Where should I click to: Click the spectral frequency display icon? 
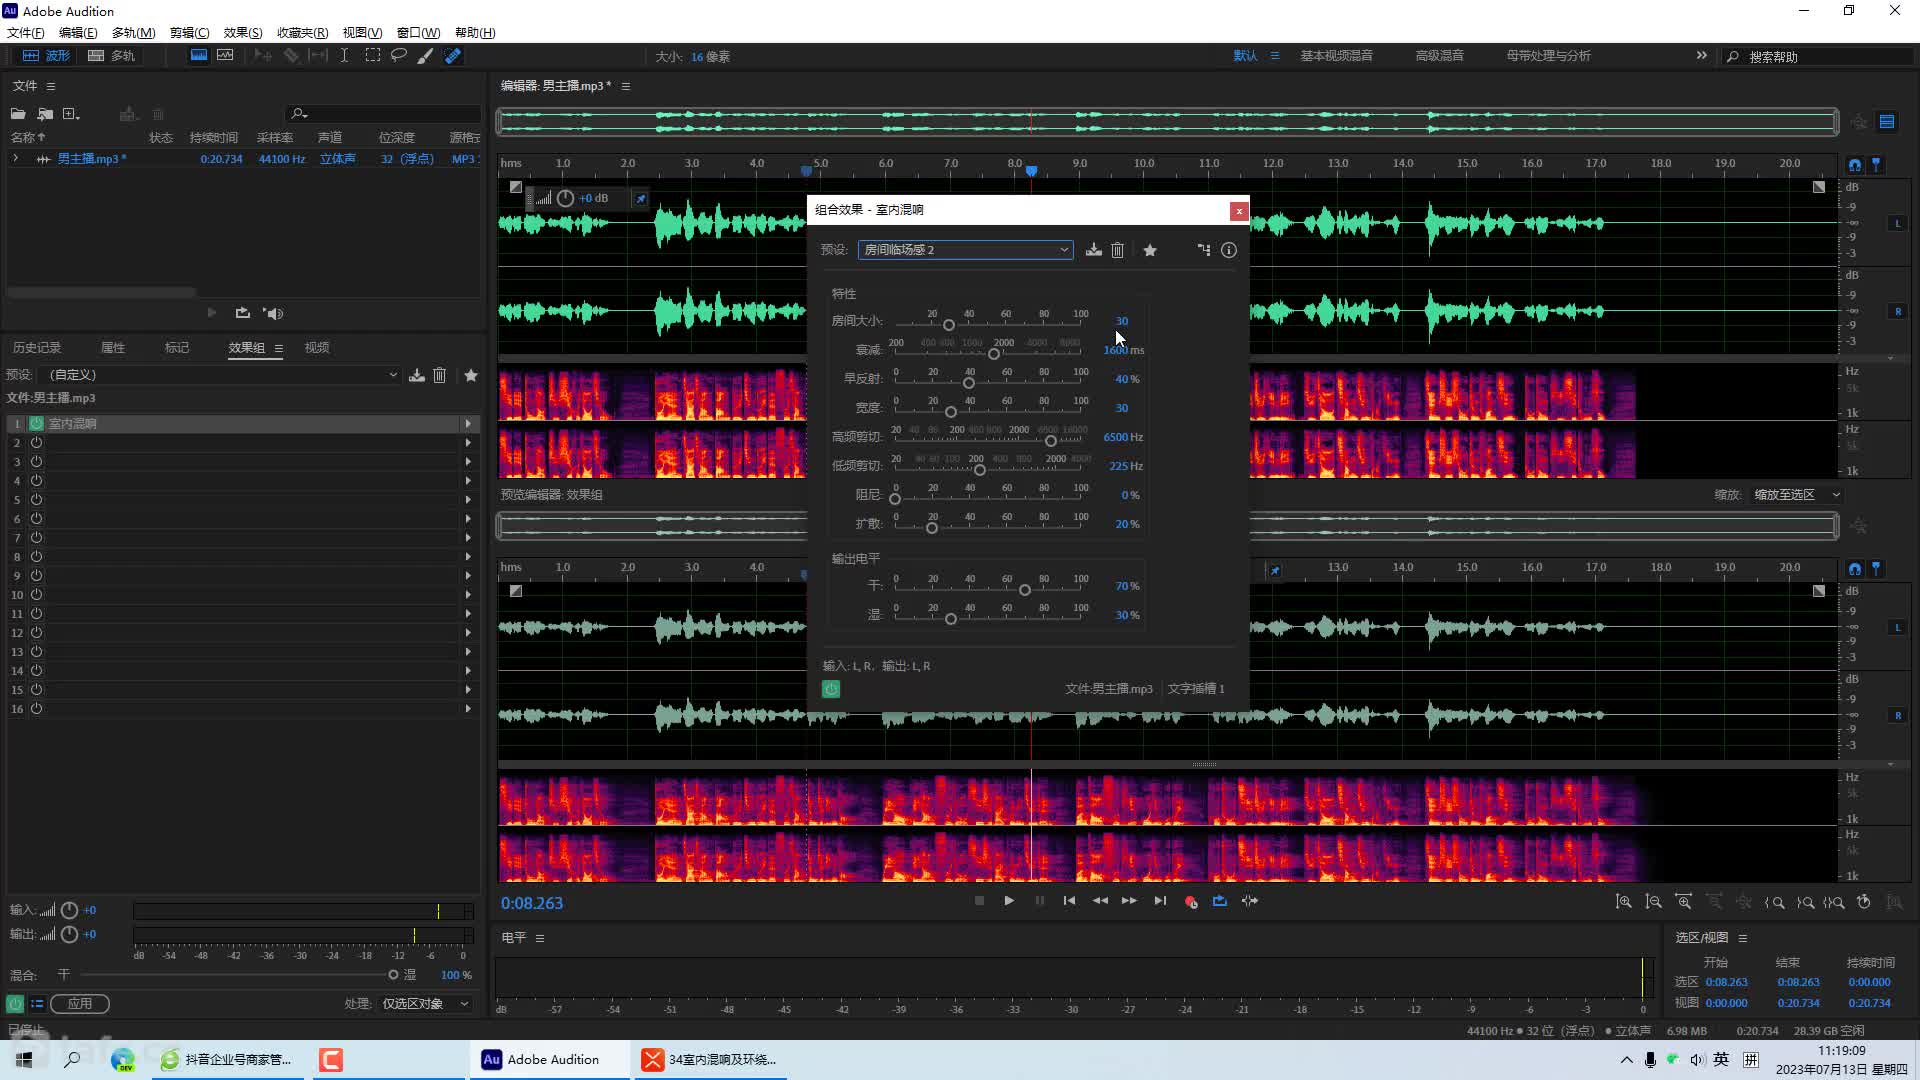196,55
